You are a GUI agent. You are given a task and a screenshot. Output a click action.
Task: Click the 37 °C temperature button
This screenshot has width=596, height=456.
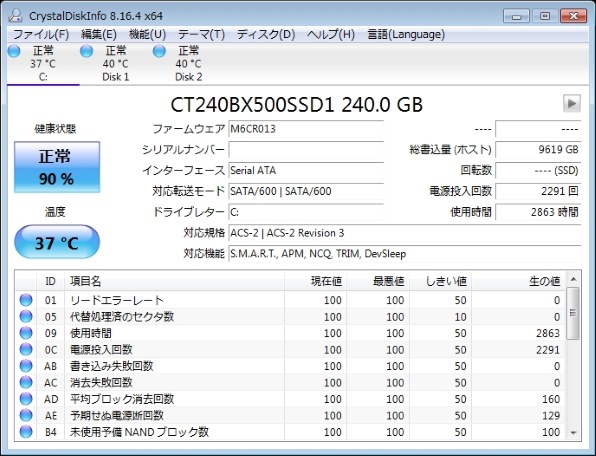point(57,242)
